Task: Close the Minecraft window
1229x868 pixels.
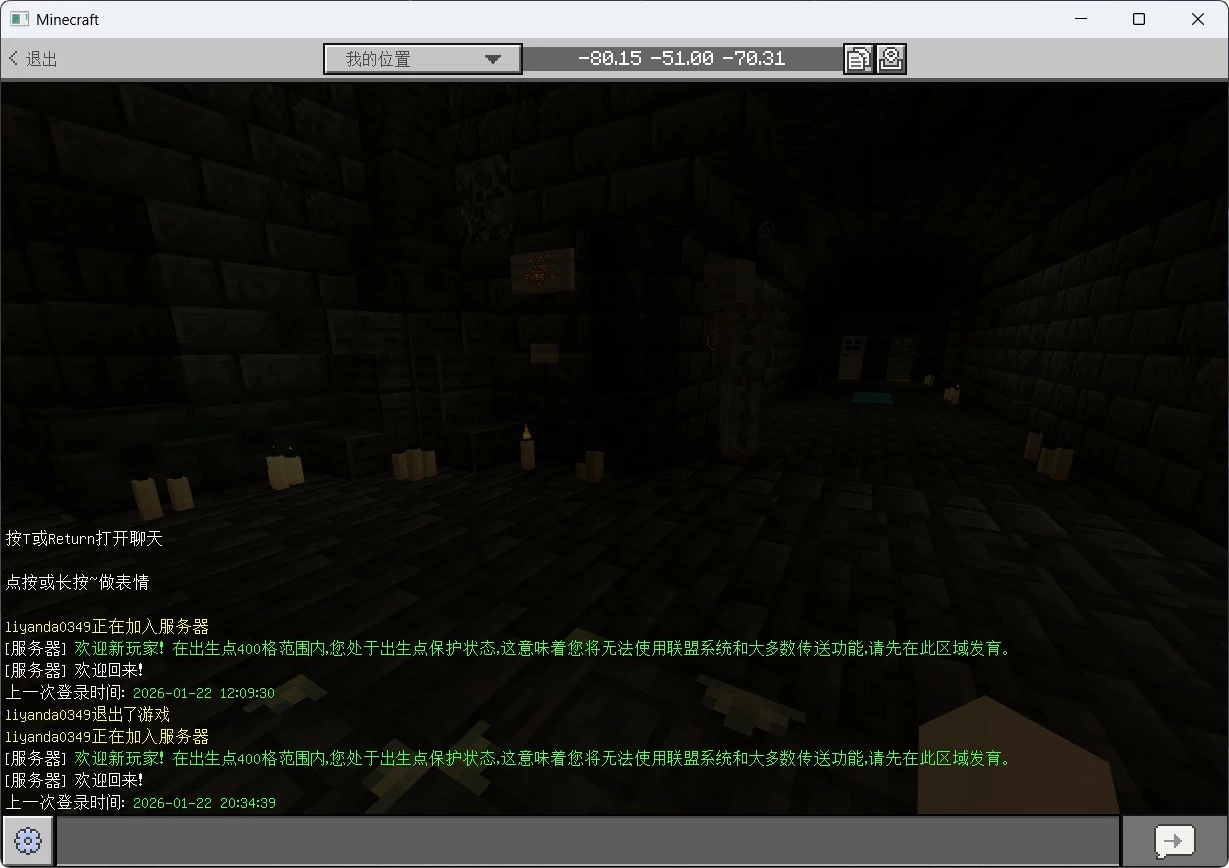Action: click(1198, 19)
